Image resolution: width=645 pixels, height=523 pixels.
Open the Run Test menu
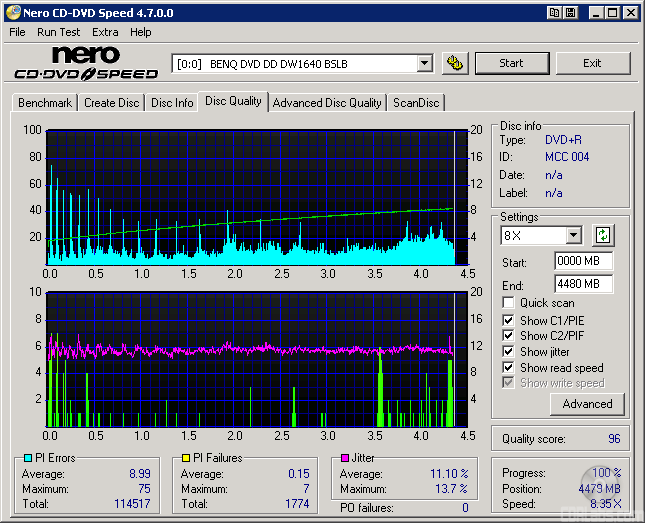[59, 32]
